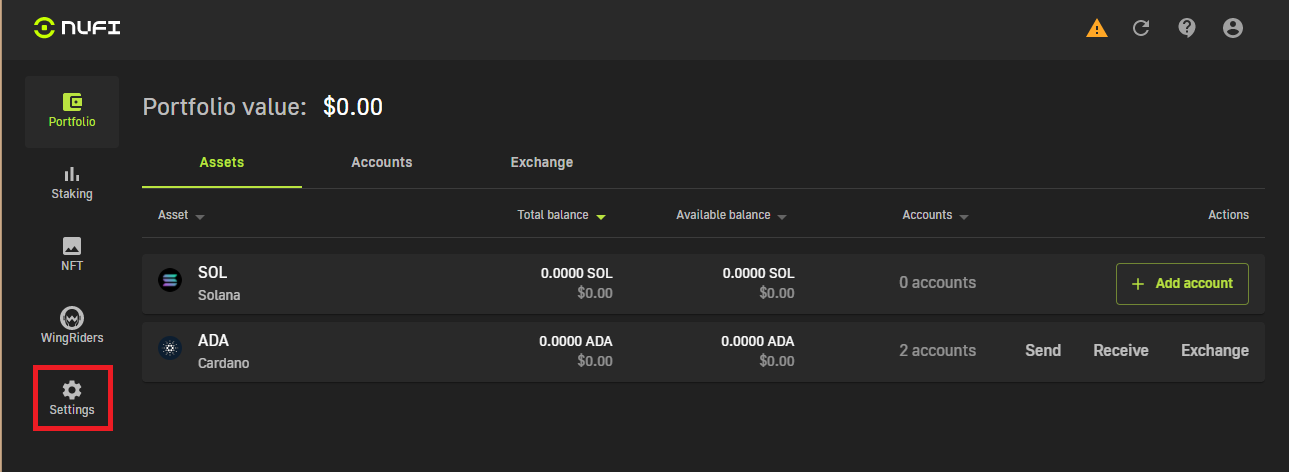Click Add account for SOL
This screenshot has height=472, width=1289.
pyautogui.click(x=1182, y=283)
